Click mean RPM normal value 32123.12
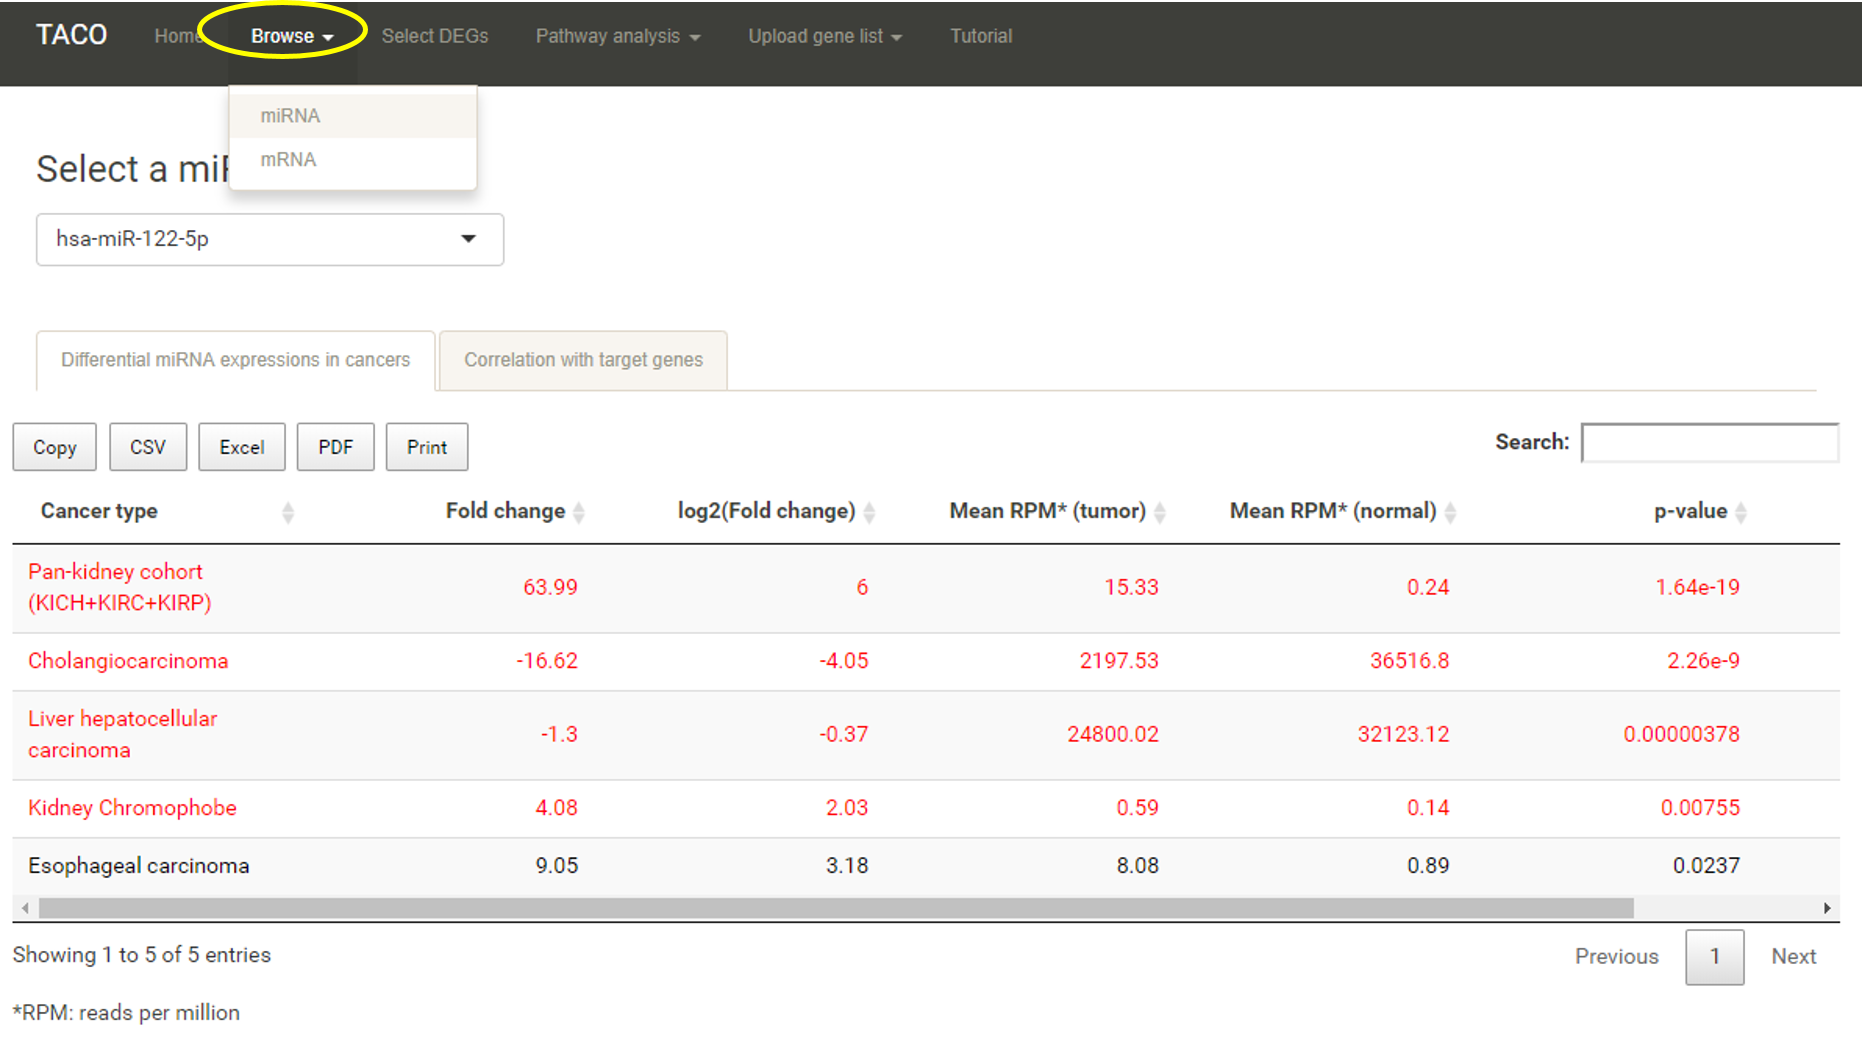 tap(1403, 734)
